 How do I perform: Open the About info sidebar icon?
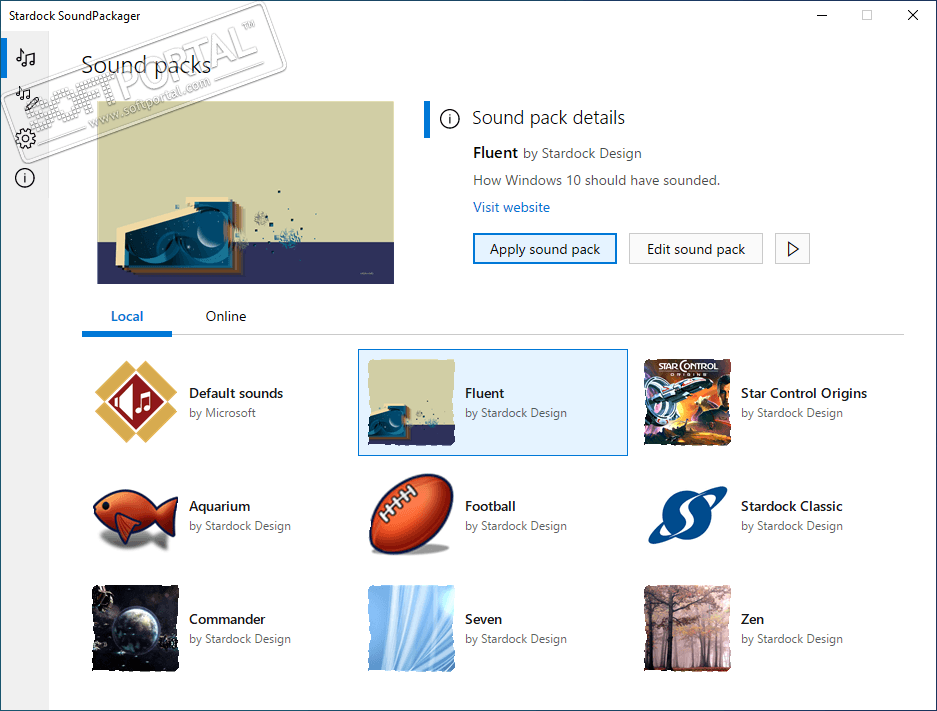pyautogui.click(x=25, y=178)
